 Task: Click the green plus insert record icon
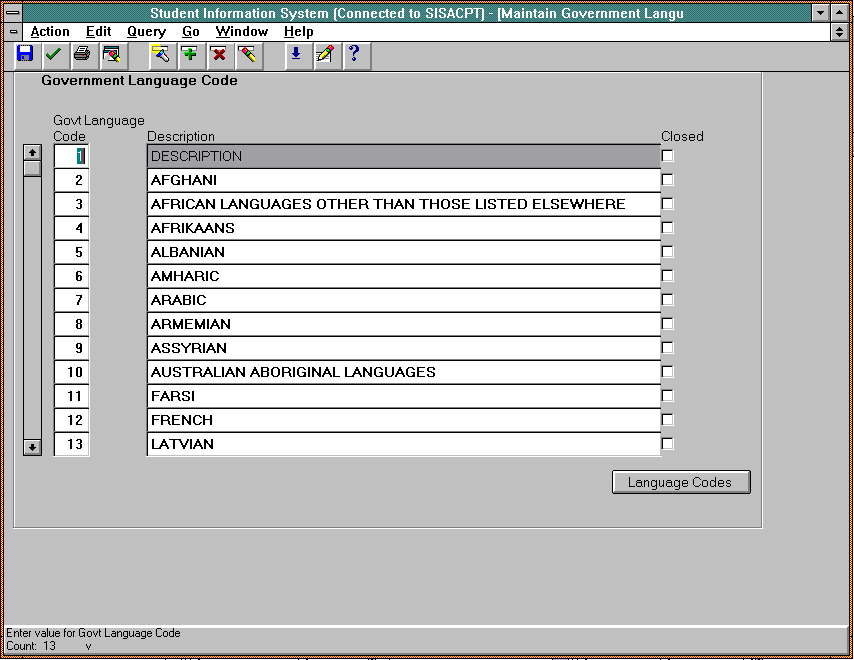pyautogui.click(x=189, y=54)
